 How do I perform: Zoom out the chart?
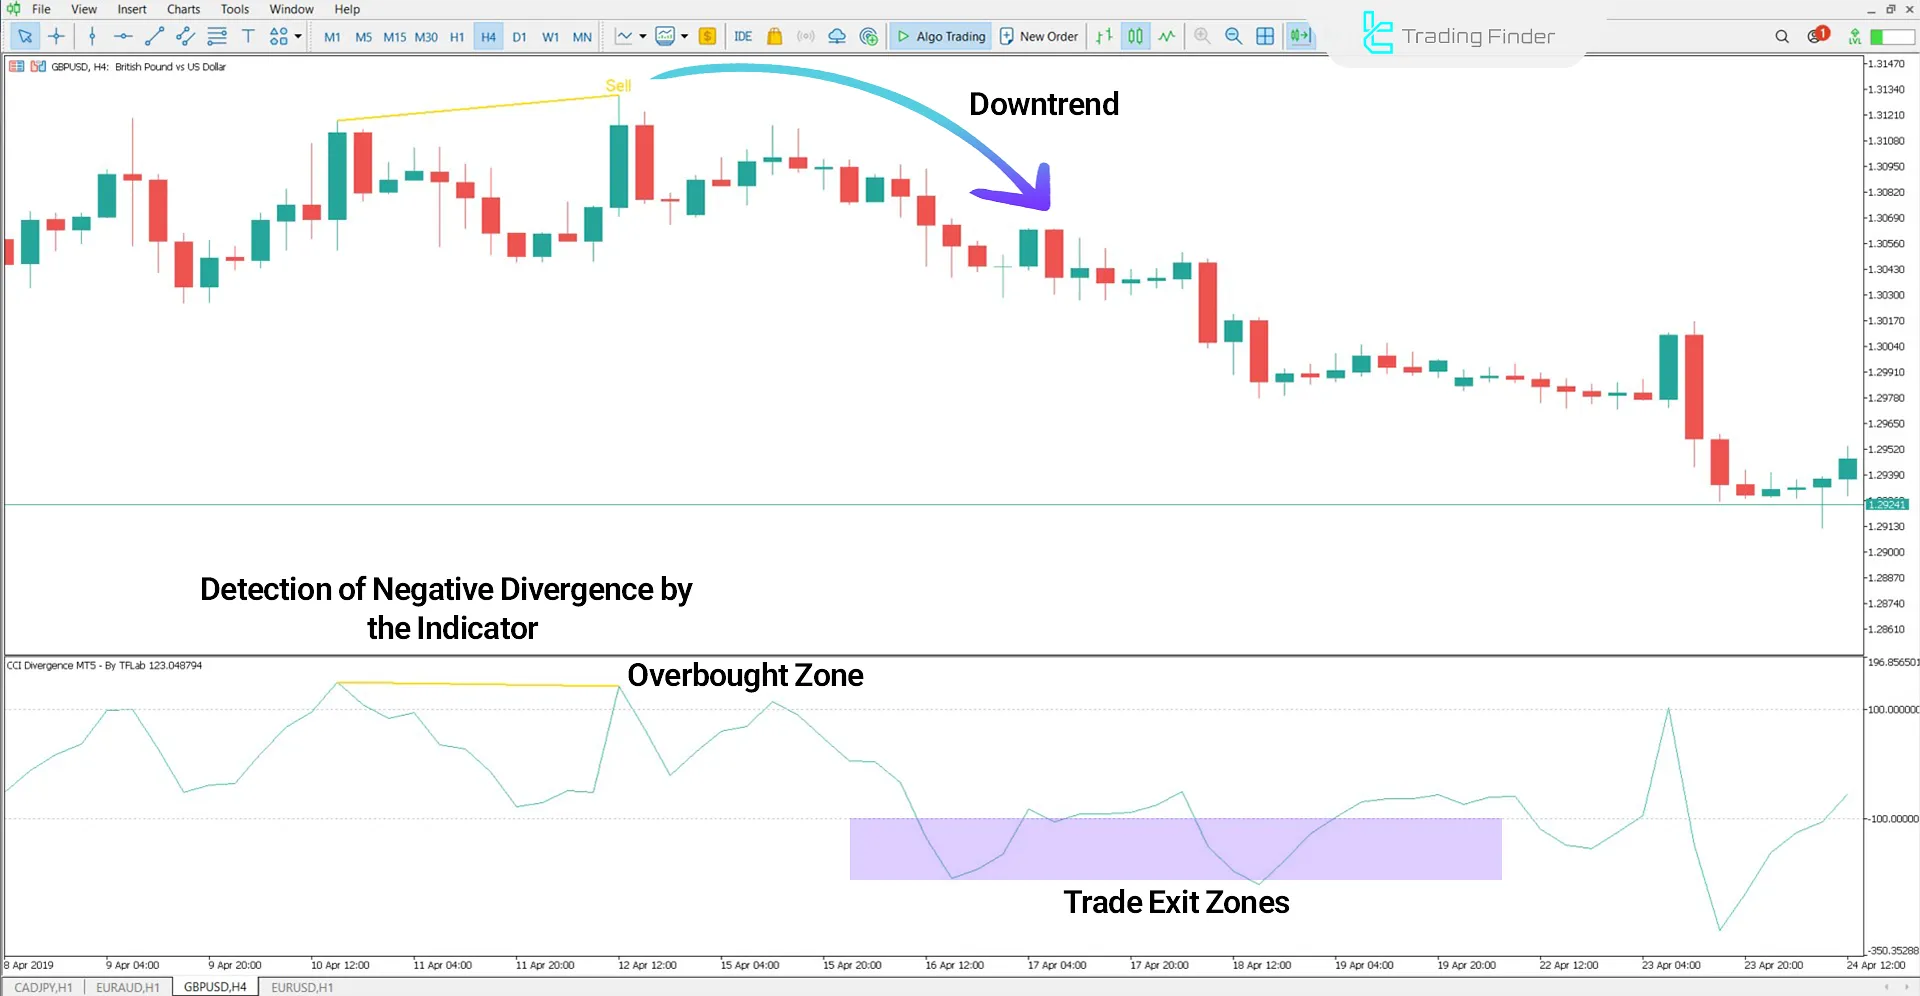click(1233, 36)
